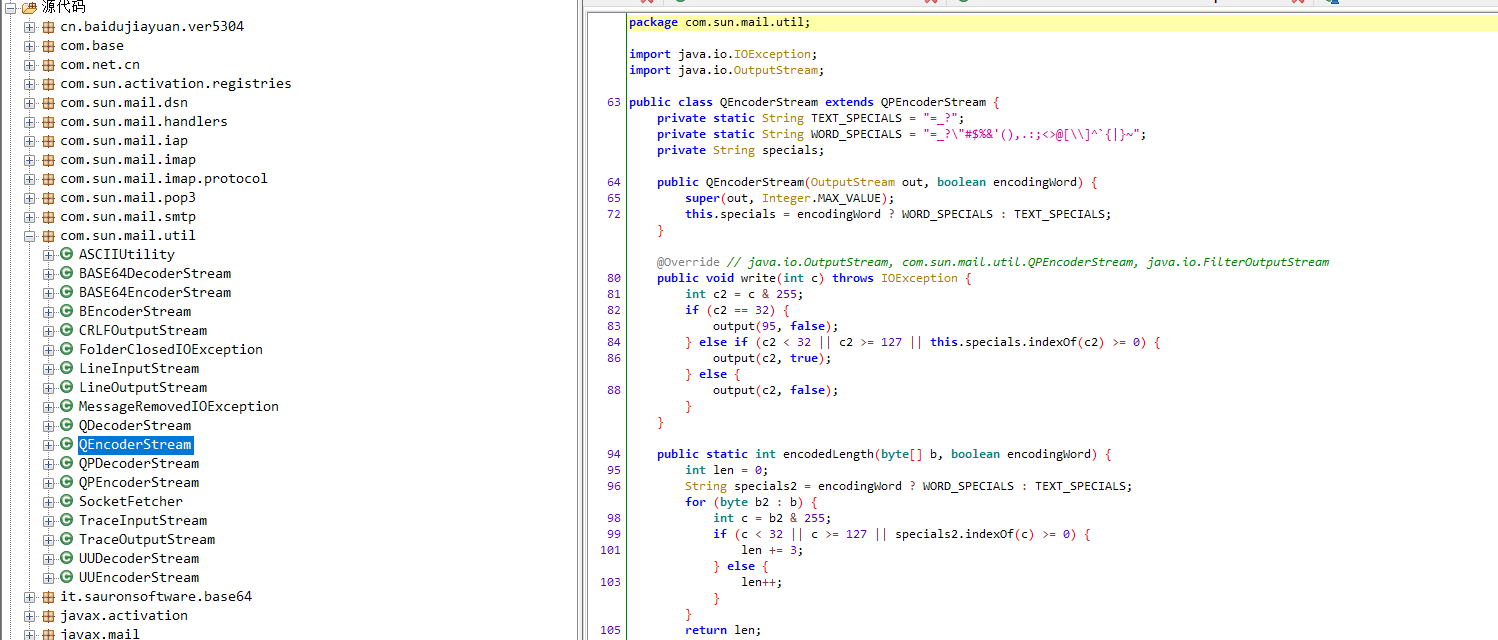
Task: Collapse the root 源代码 tree node
Action: 11,7
